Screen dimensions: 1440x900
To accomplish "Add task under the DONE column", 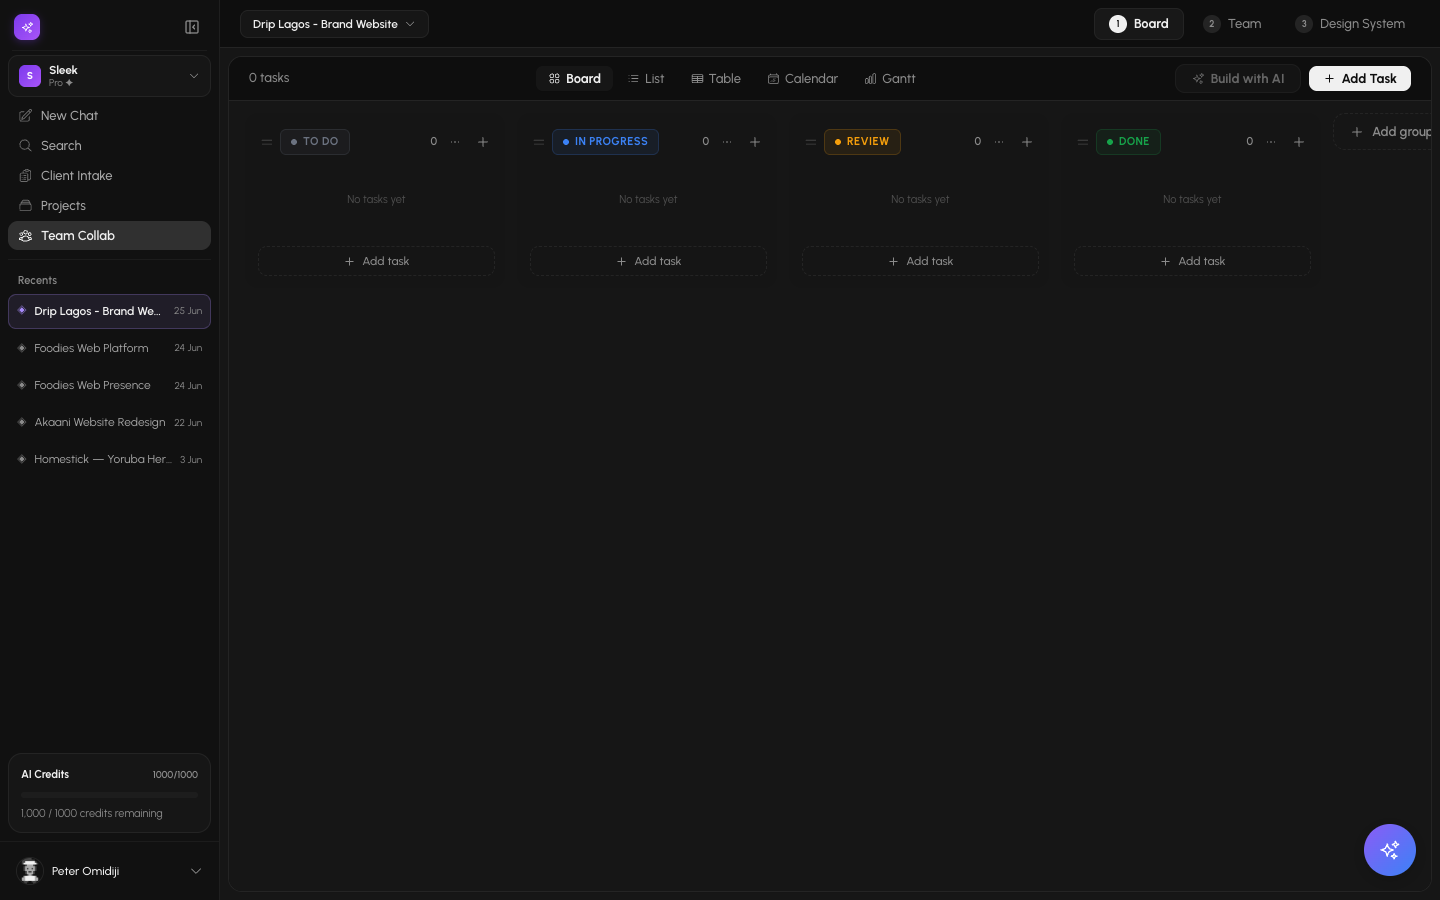I will (1193, 261).
